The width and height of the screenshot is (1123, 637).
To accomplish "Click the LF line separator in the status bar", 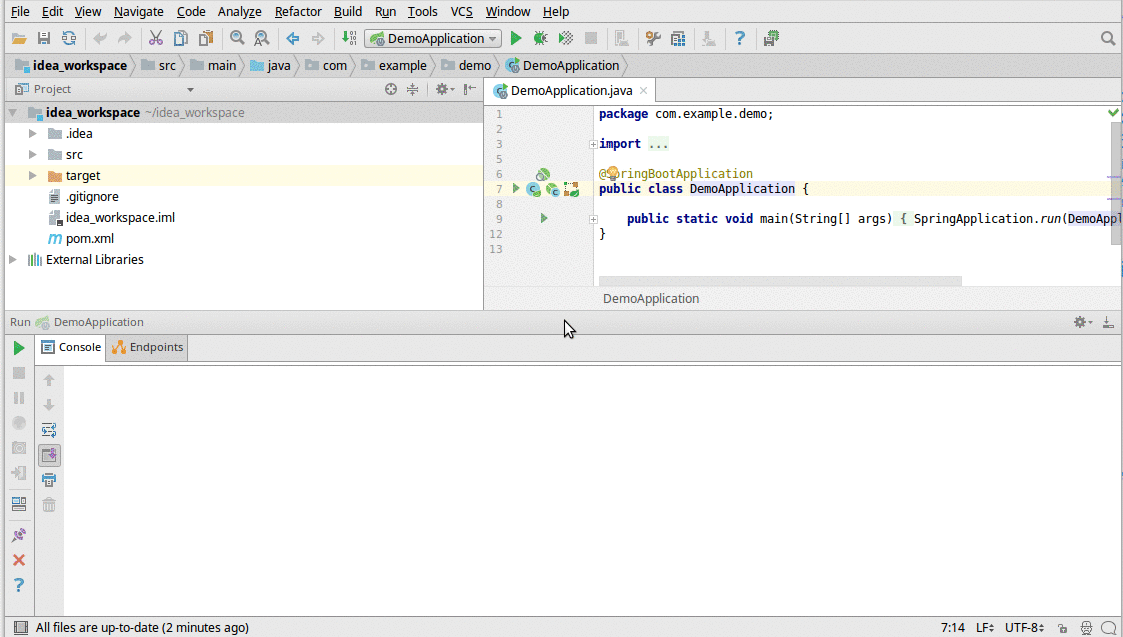I will pyautogui.click(x=985, y=628).
